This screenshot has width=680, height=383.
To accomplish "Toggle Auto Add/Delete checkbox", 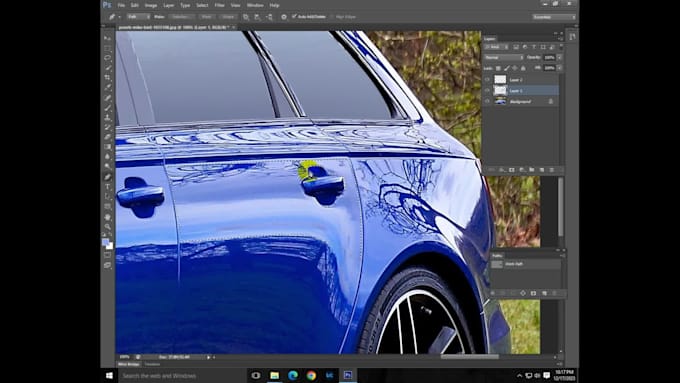I will tap(294, 16).
